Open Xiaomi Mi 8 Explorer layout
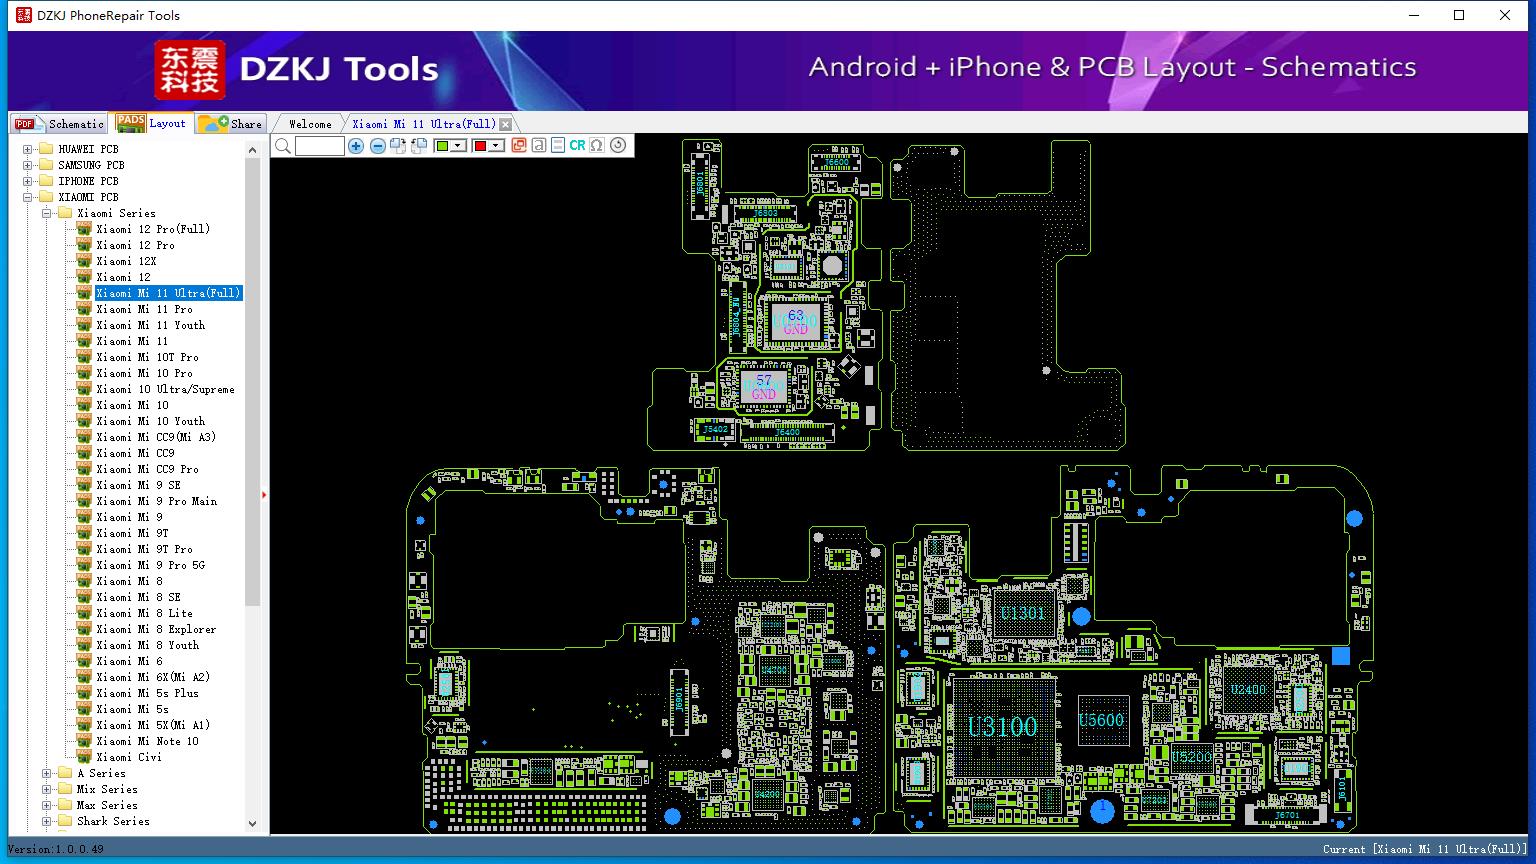1536x864 pixels. pos(156,629)
